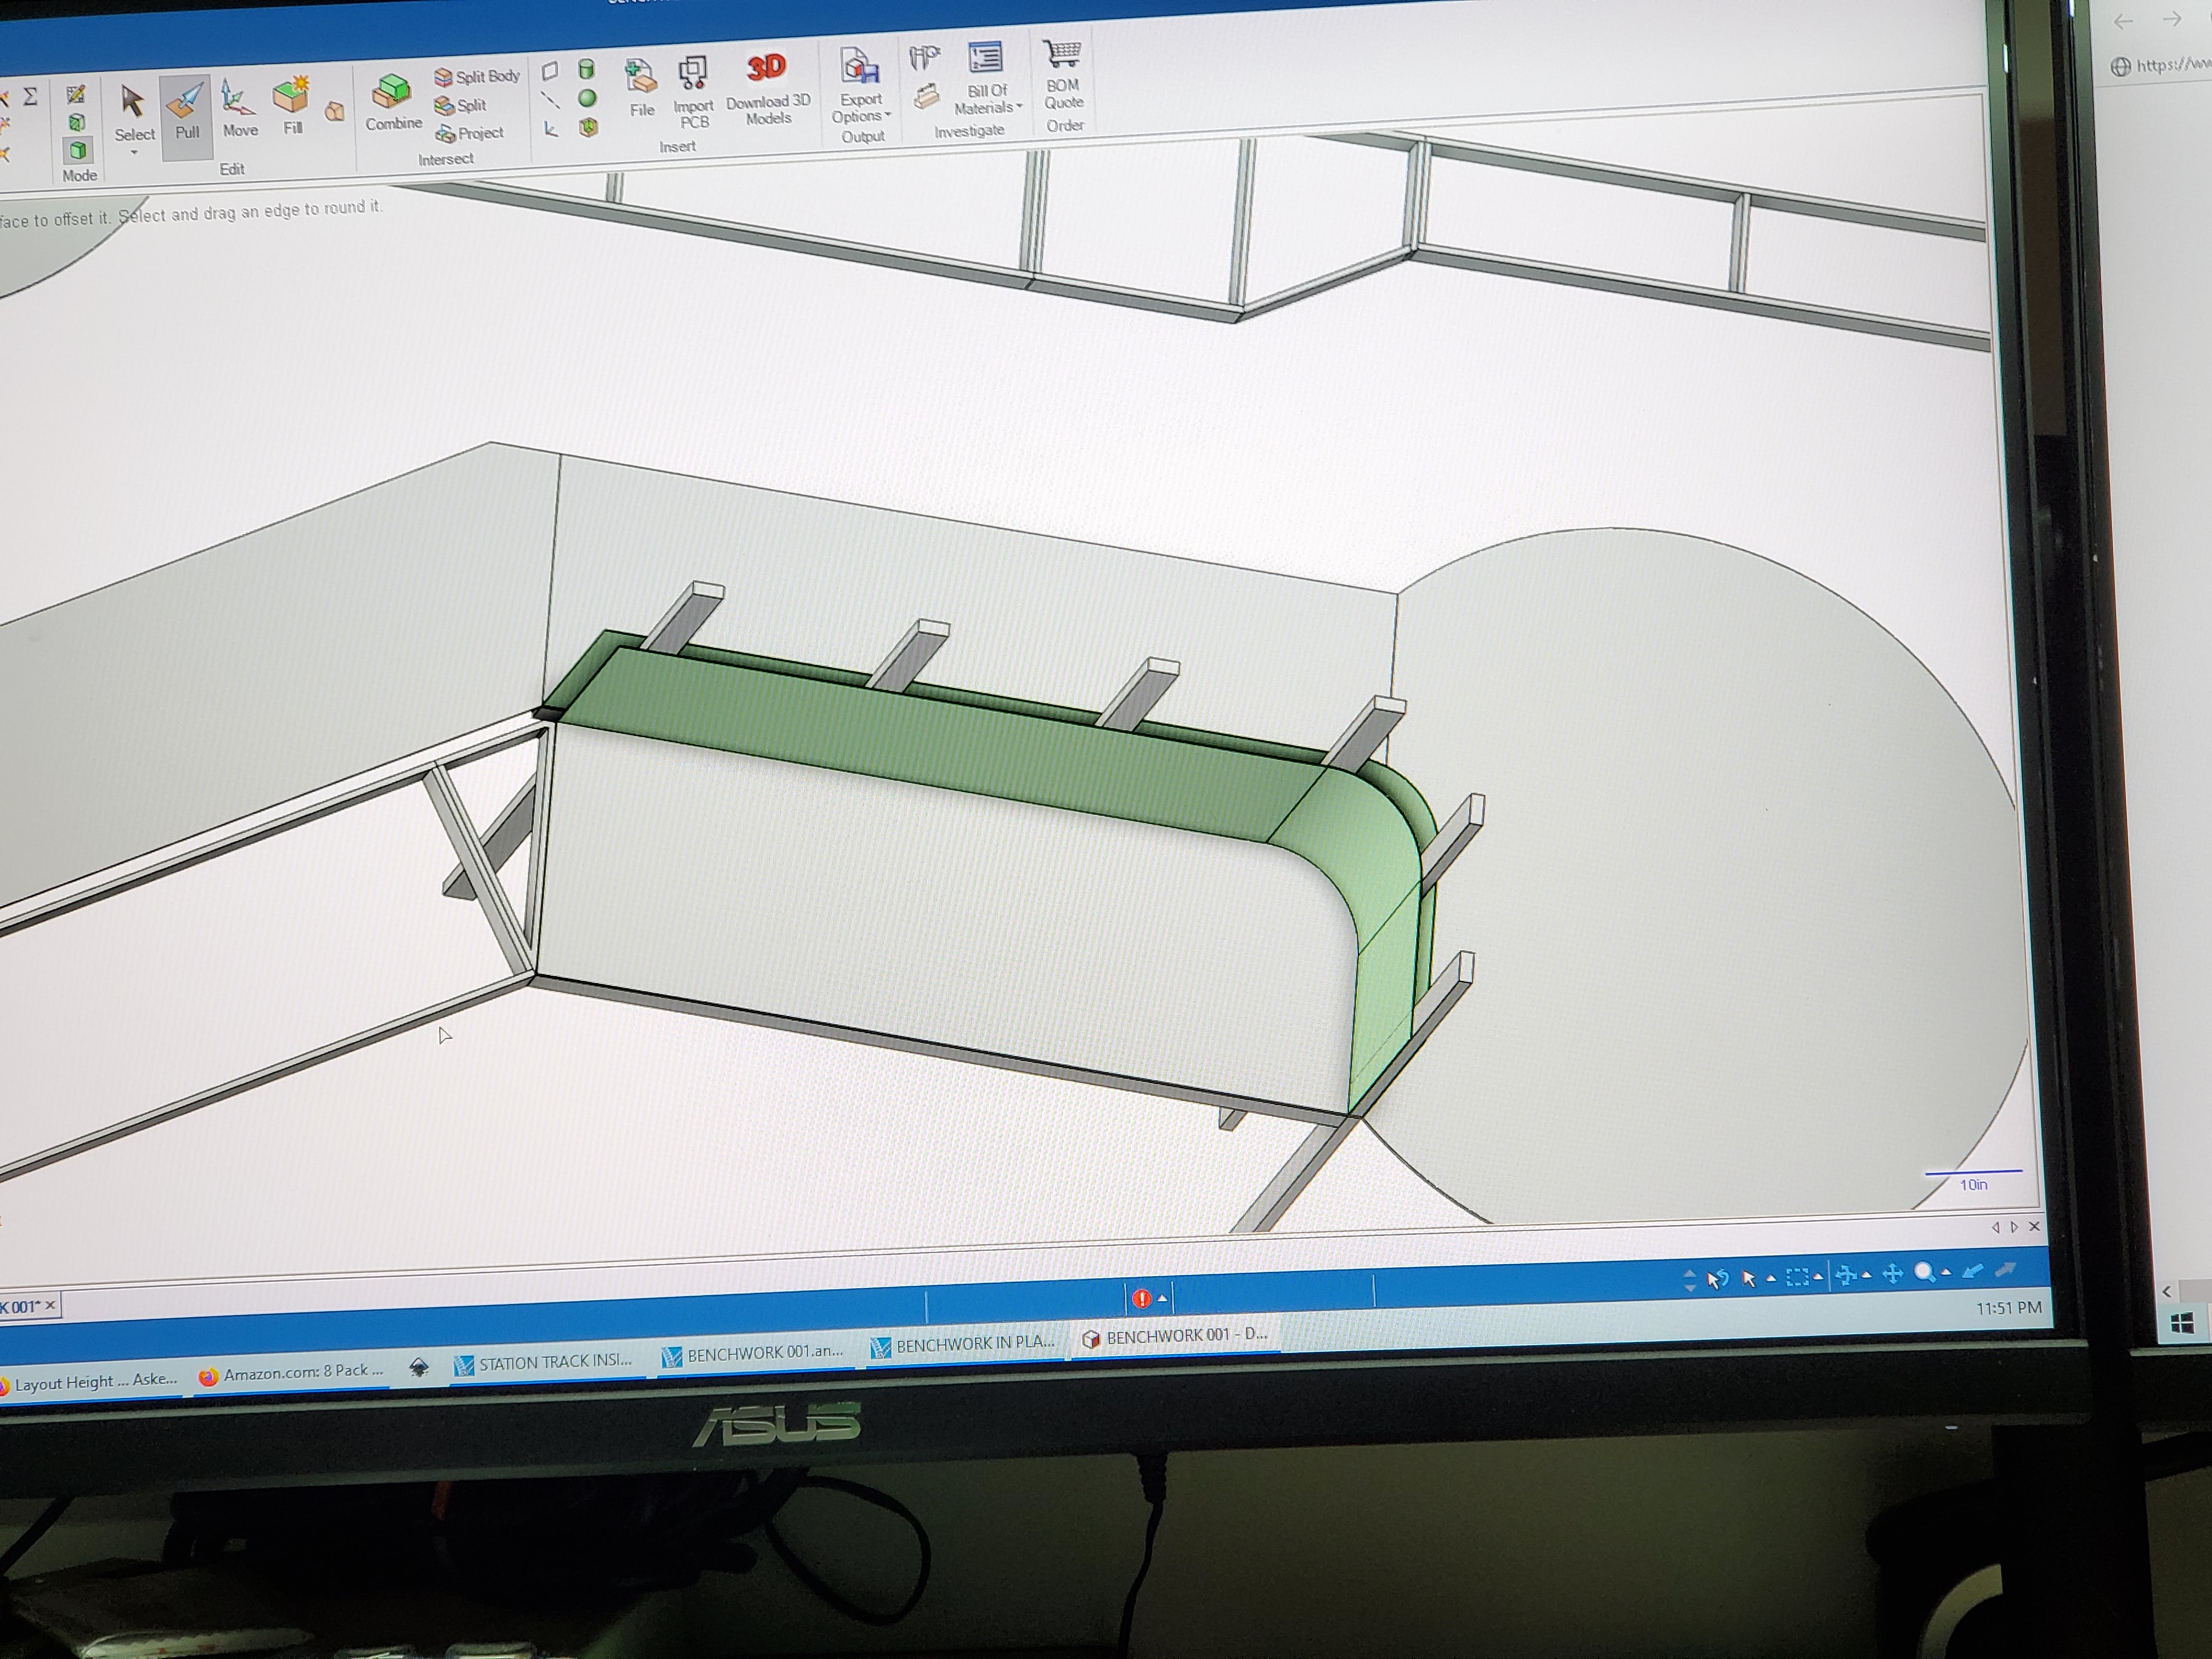Screen dimensions: 2212x1659
Task: Click the Combine tool
Action: click(392, 102)
